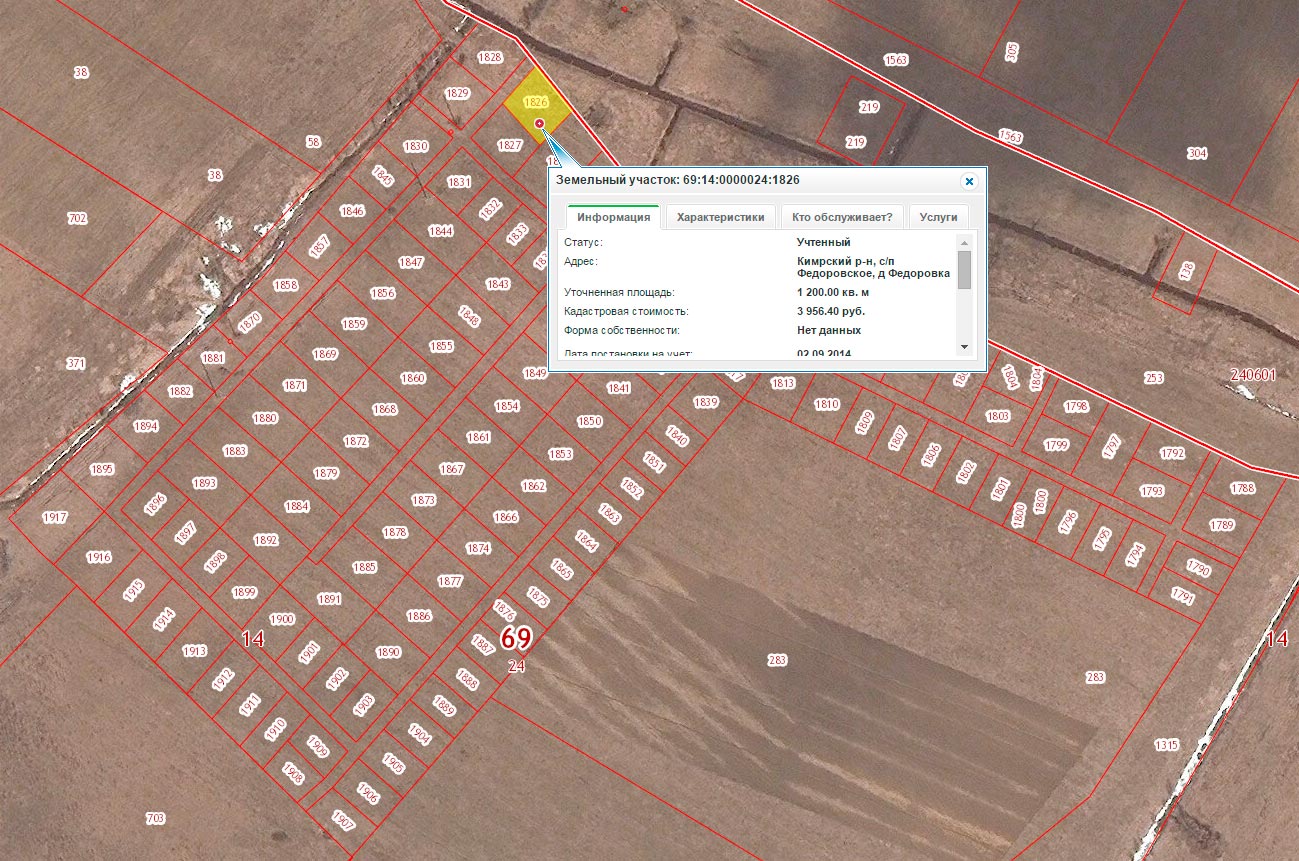
Task: Open the Услуги tab
Action: [938, 217]
